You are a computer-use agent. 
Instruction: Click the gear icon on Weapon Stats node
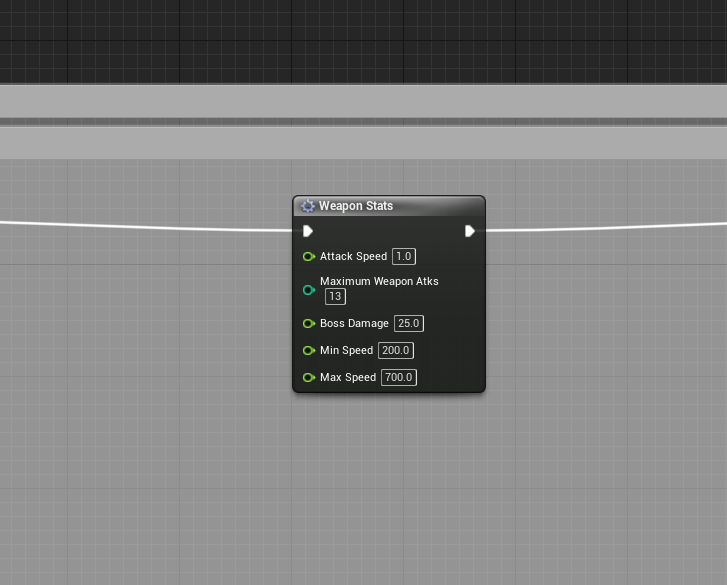(308, 206)
